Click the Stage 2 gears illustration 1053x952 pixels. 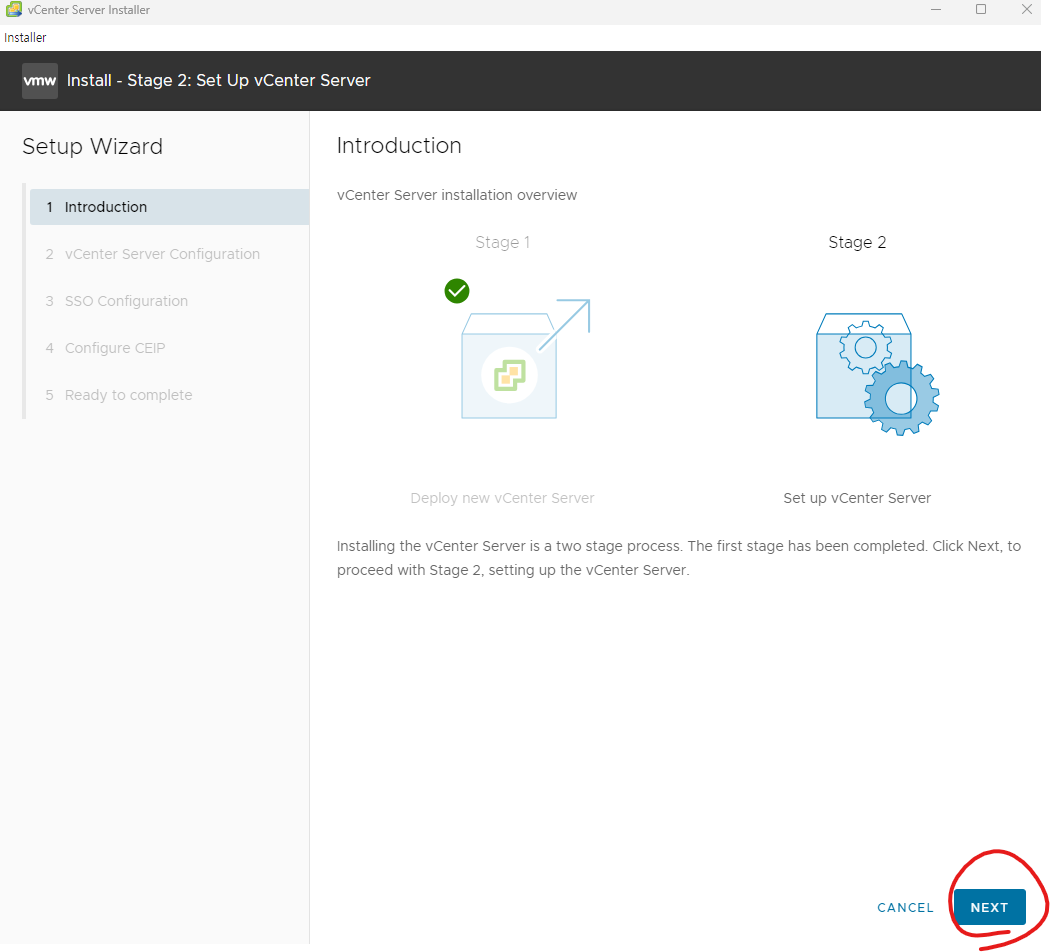tap(877, 373)
